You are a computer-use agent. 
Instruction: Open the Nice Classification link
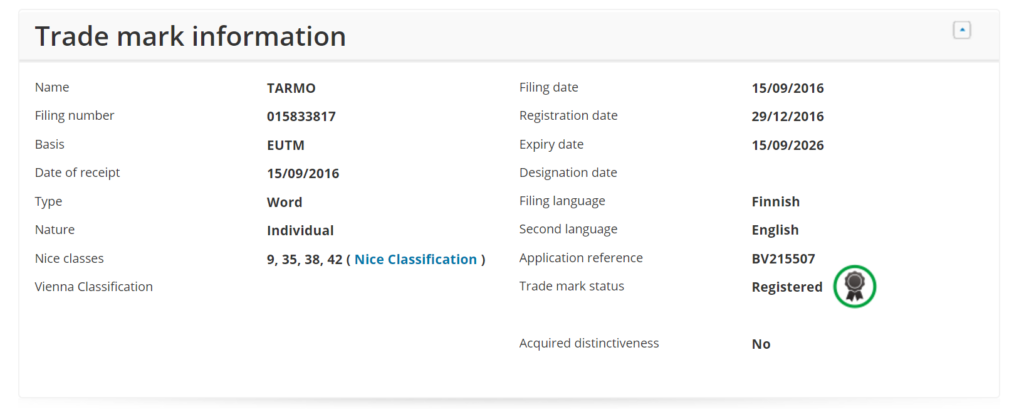(415, 259)
